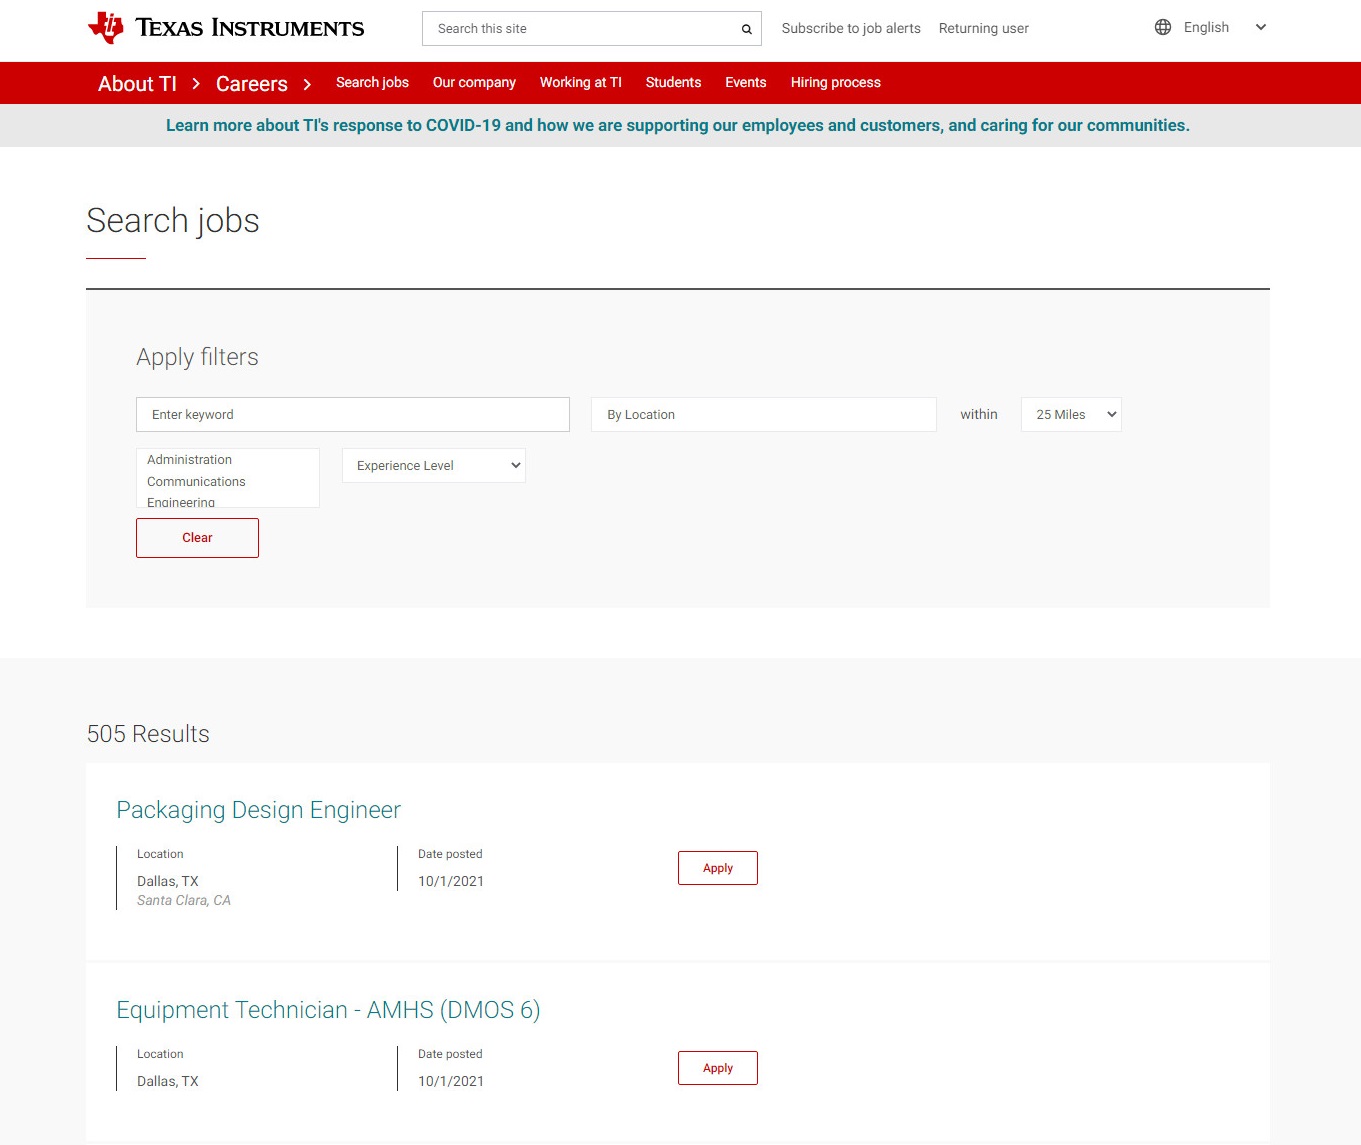This screenshot has height=1145, width=1361.
Task: Open the 25 Miles distance dropdown
Action: [x=1071, y=415]
